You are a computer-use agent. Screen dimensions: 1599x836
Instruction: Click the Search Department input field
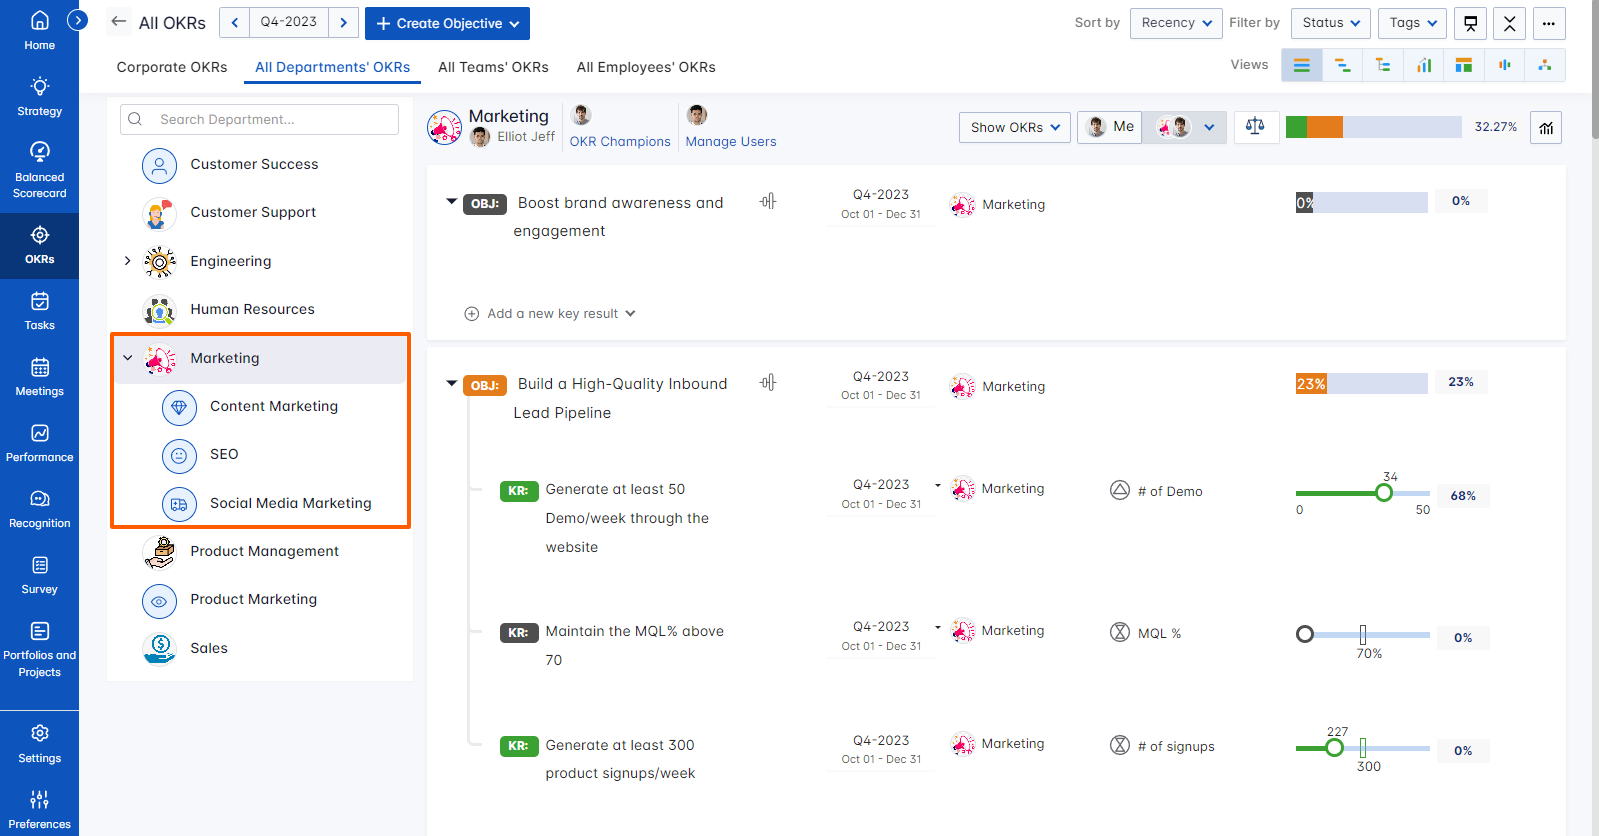(x=259, y=119)
